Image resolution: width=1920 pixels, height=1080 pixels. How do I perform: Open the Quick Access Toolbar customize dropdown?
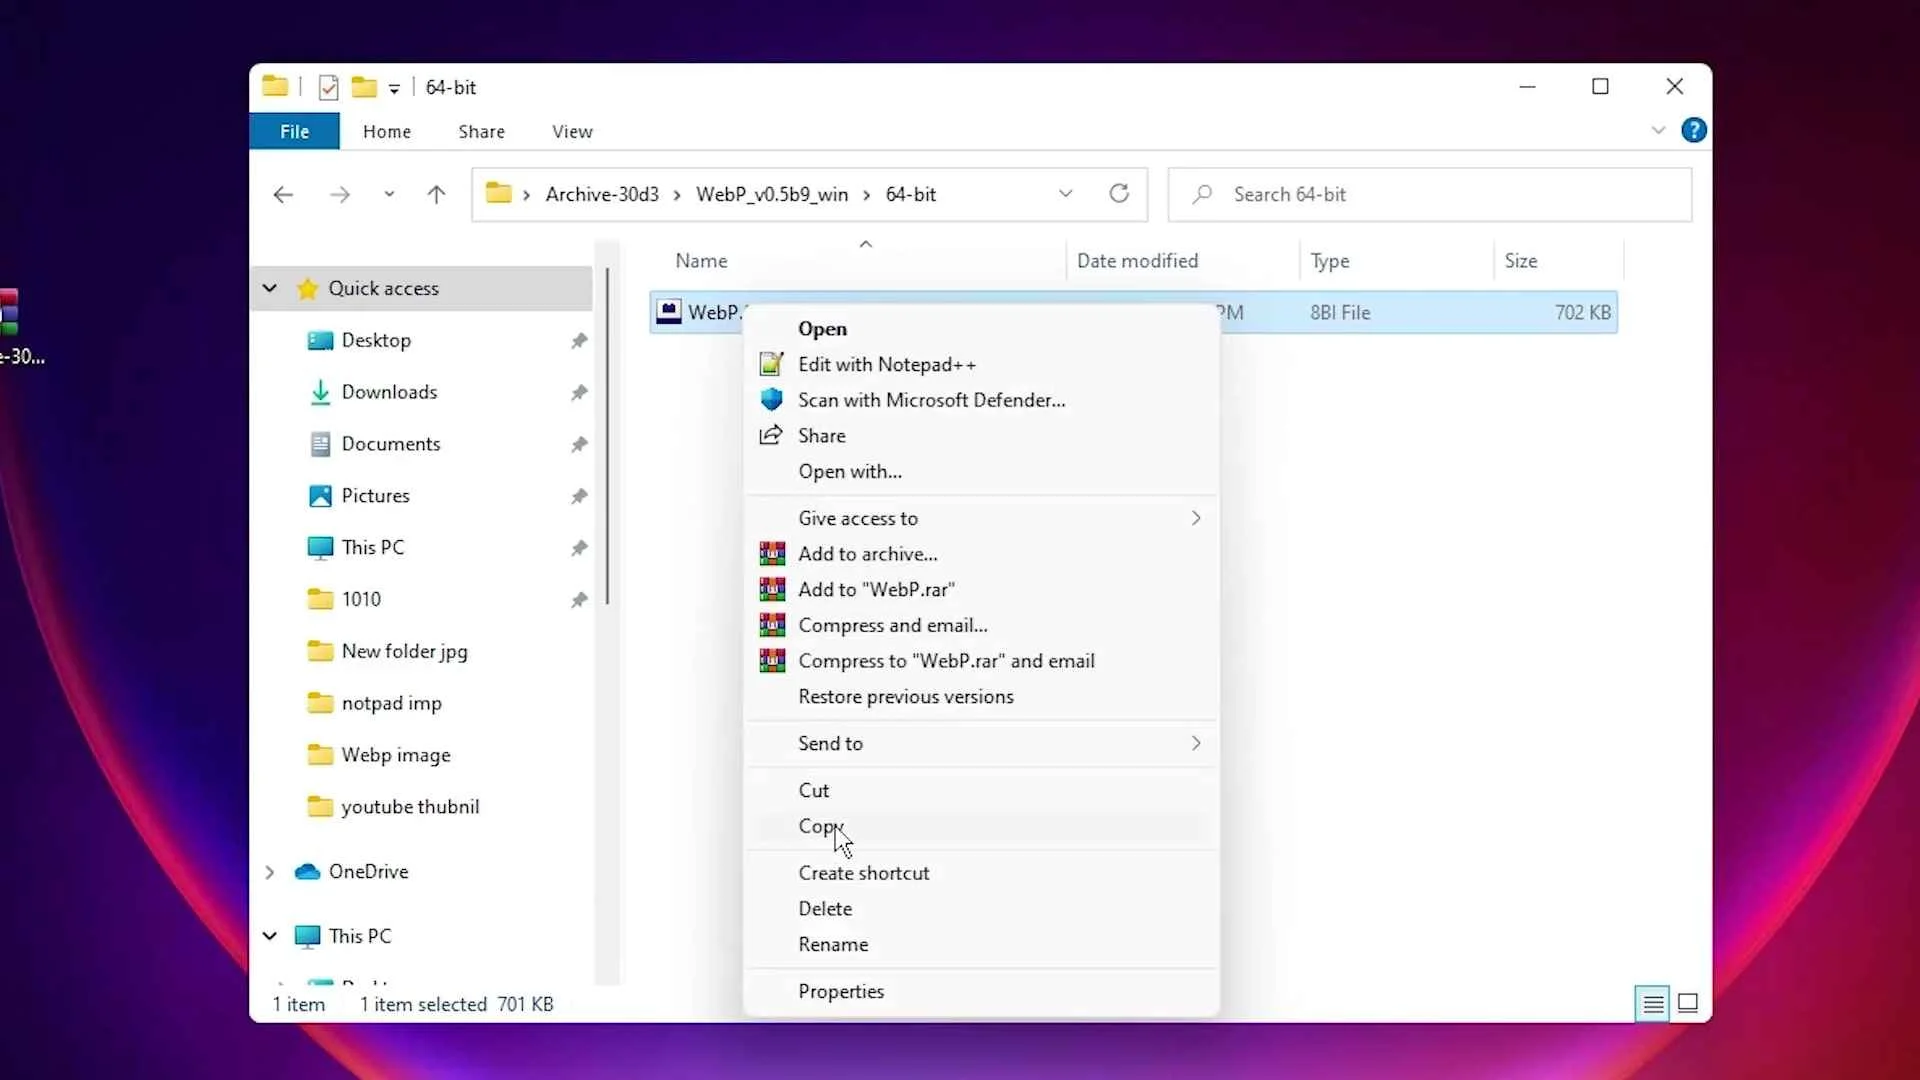pyautogui.click(x=394, y=89)
